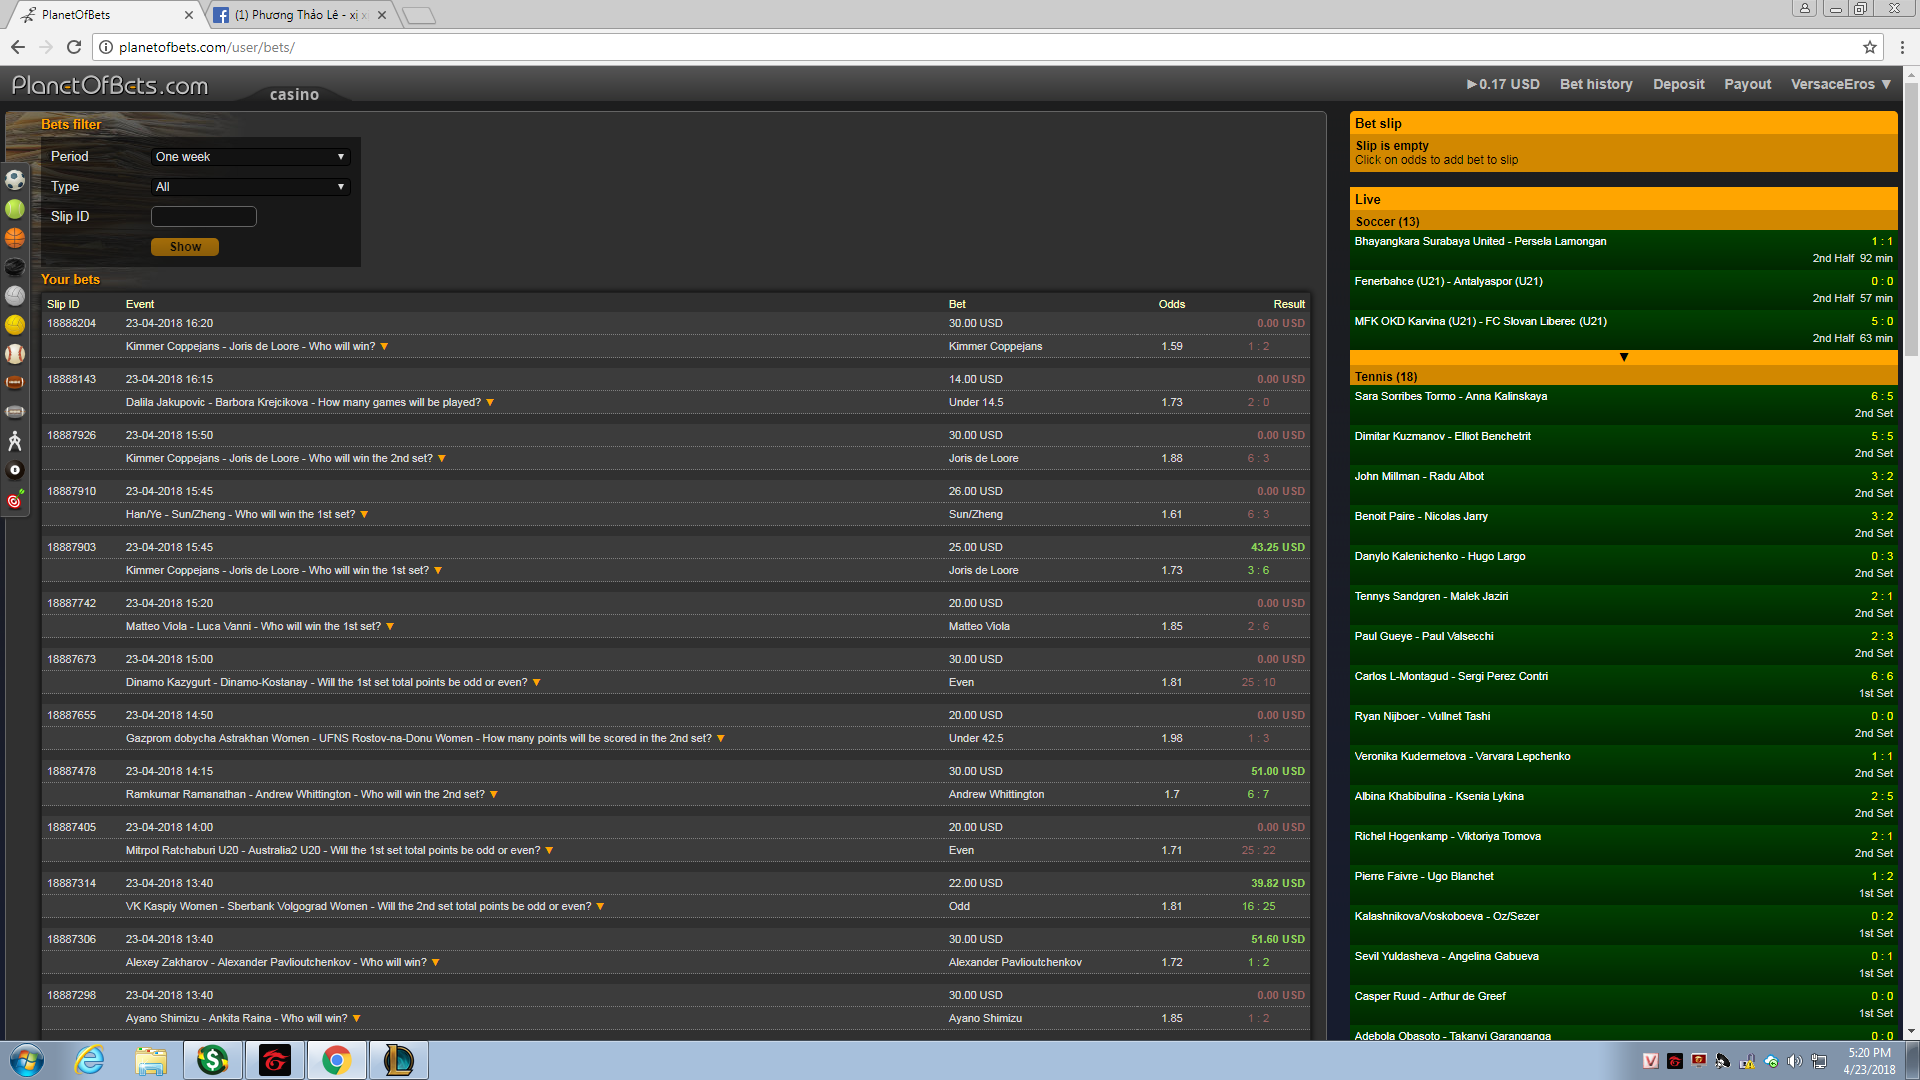Open Bet history in the top menu
This screenshot has height=1080, width=1920.
coord(1596,84)
